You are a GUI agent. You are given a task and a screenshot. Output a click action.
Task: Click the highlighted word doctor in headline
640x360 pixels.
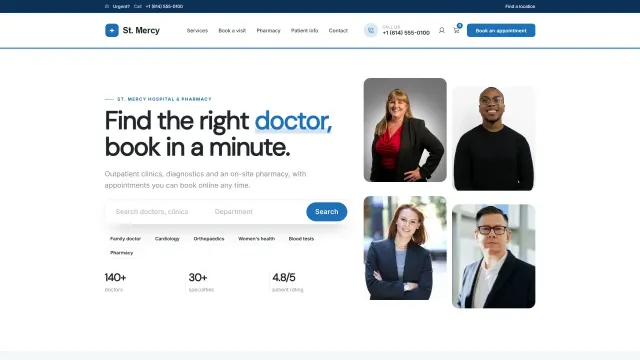[x=293, y=121]
